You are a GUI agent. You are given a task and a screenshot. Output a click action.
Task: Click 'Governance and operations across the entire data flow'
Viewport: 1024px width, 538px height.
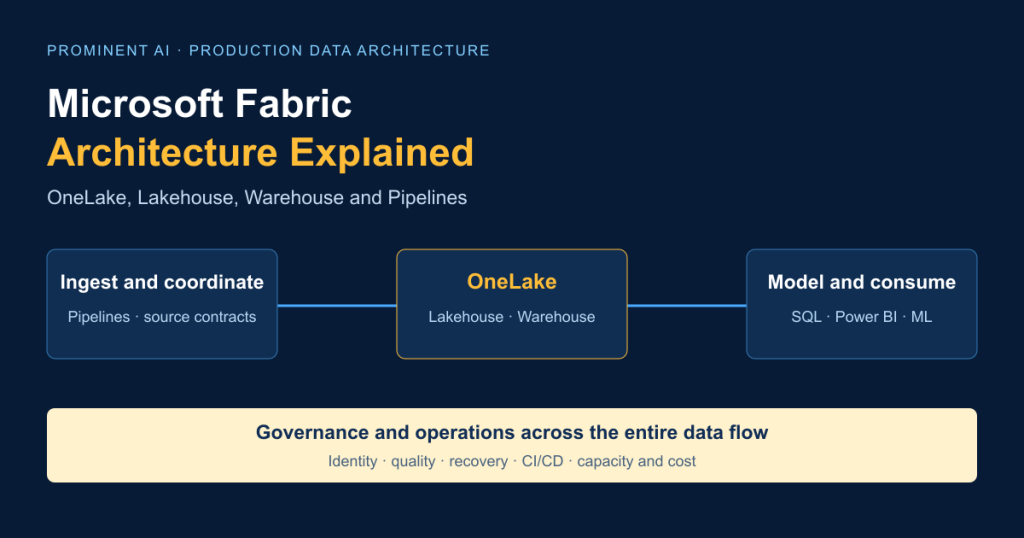pos(512,432)
